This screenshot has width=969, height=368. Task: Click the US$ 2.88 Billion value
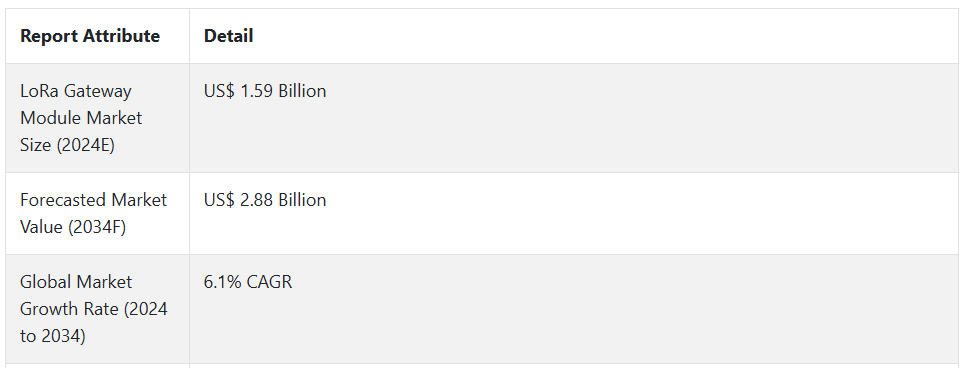click(265, 200)
